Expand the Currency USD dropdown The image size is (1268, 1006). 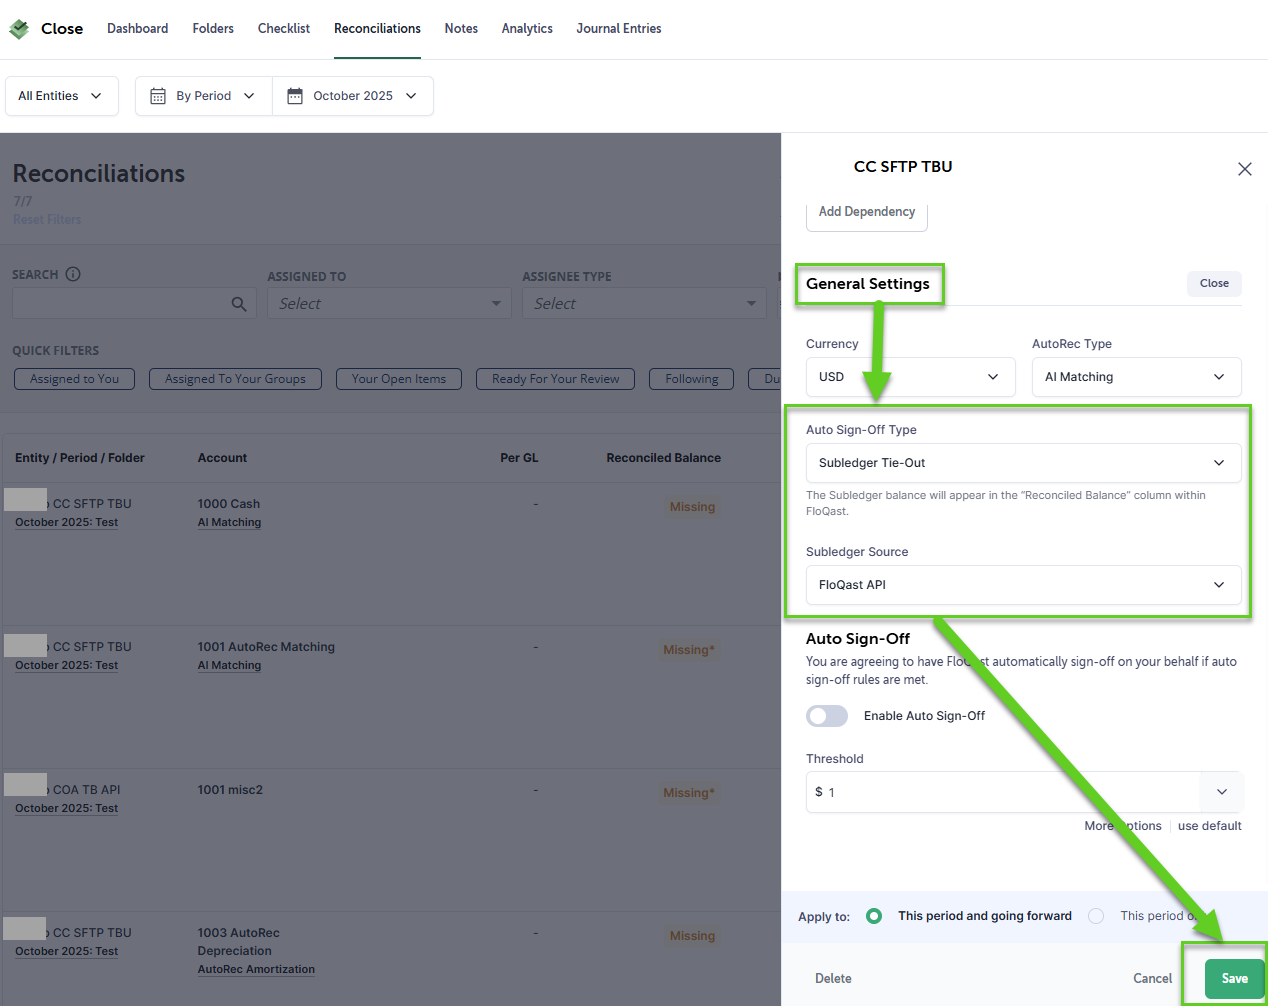(x=910, y=377)
